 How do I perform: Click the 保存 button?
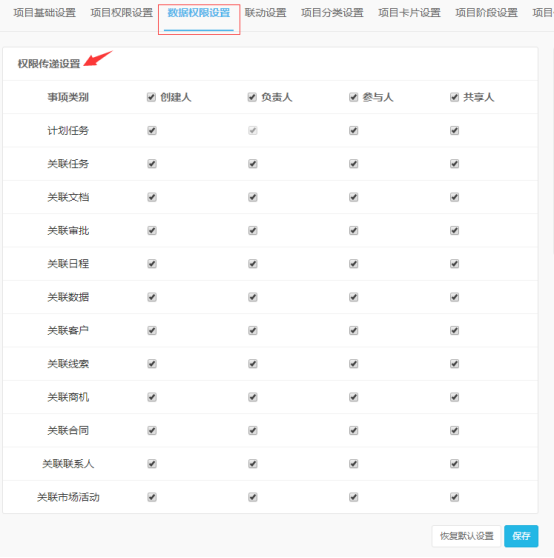coord(521,536)
